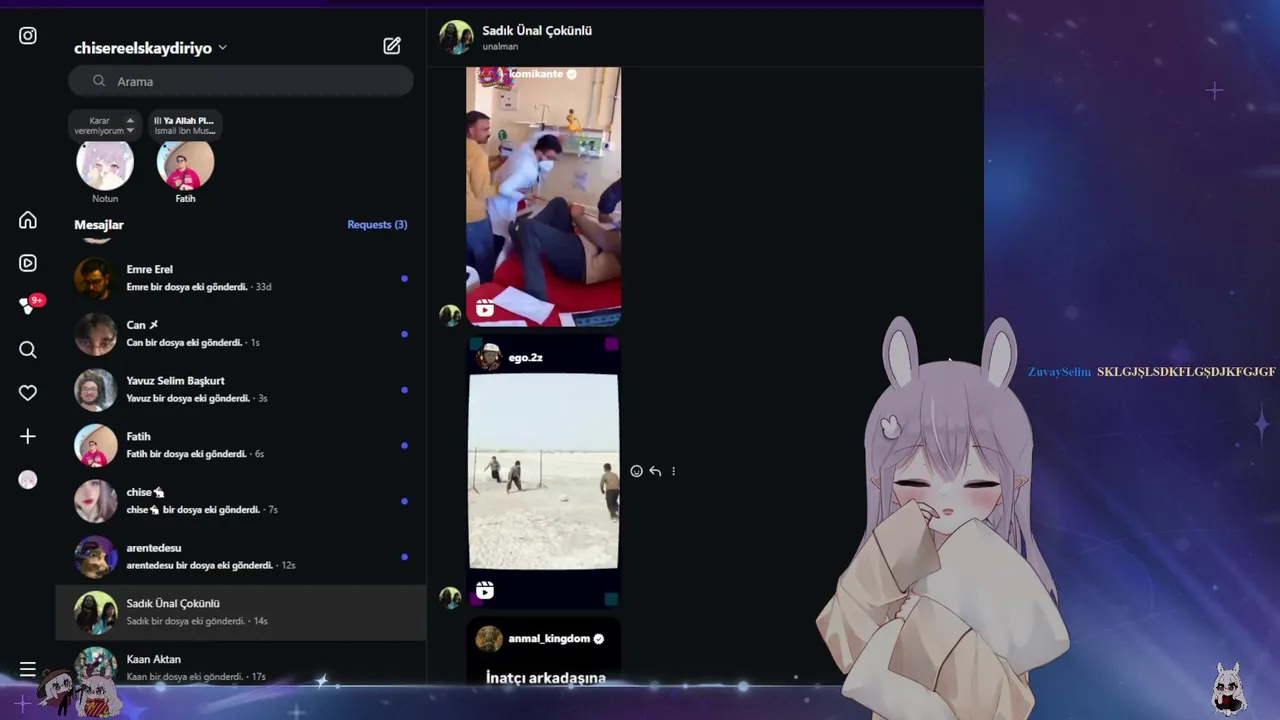This screenshot has width=1280, height=720.
Task: Click the ZuvaySelim chat overlay username
Action: click(x=1059, y=372)
